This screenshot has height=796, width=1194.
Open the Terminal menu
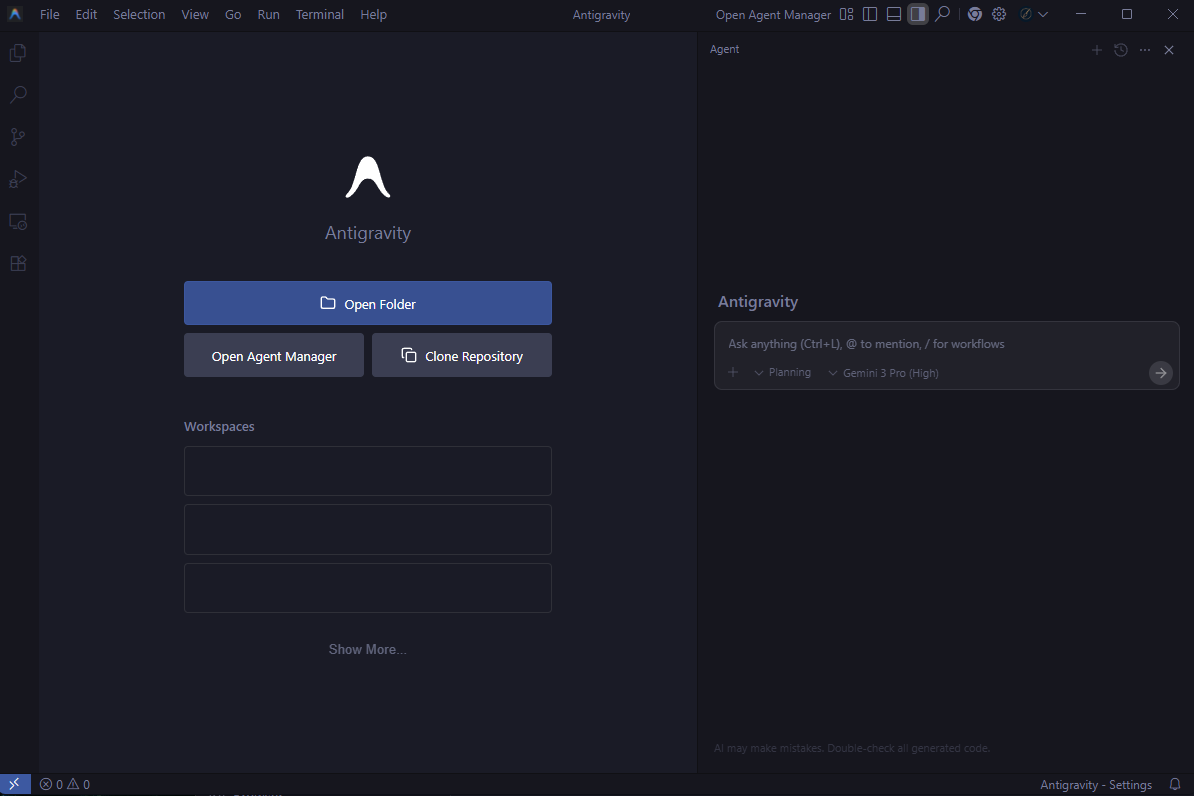pyautogui.click(x=320, y=14)
